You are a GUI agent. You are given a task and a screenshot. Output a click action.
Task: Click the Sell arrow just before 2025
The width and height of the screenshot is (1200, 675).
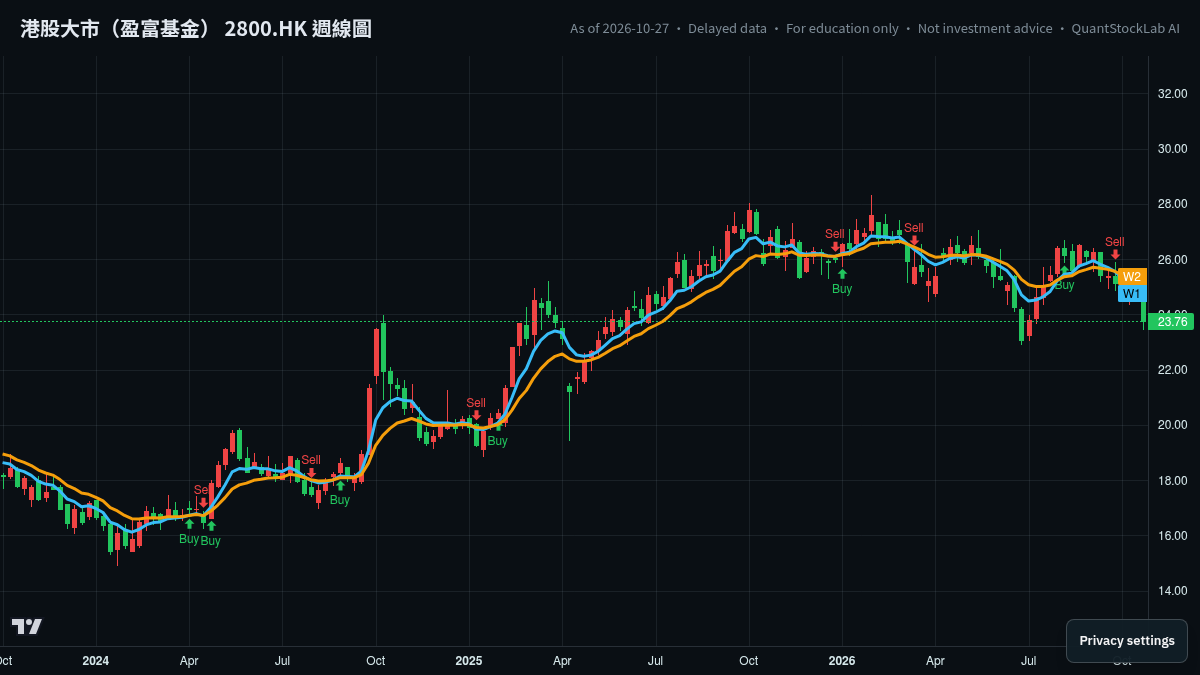476,415
